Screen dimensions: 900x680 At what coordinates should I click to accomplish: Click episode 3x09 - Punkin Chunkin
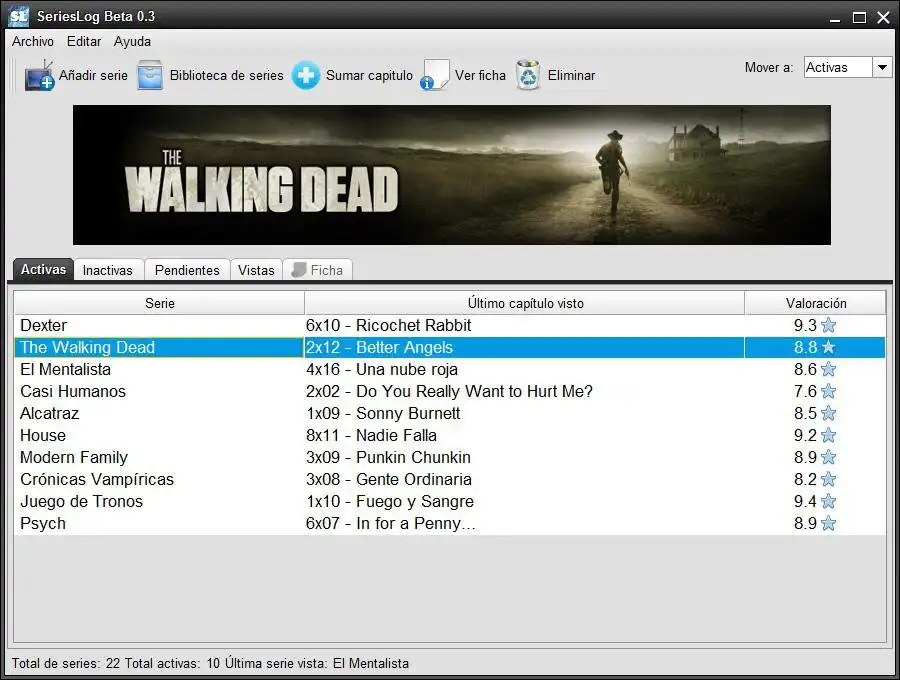[388, 457]
